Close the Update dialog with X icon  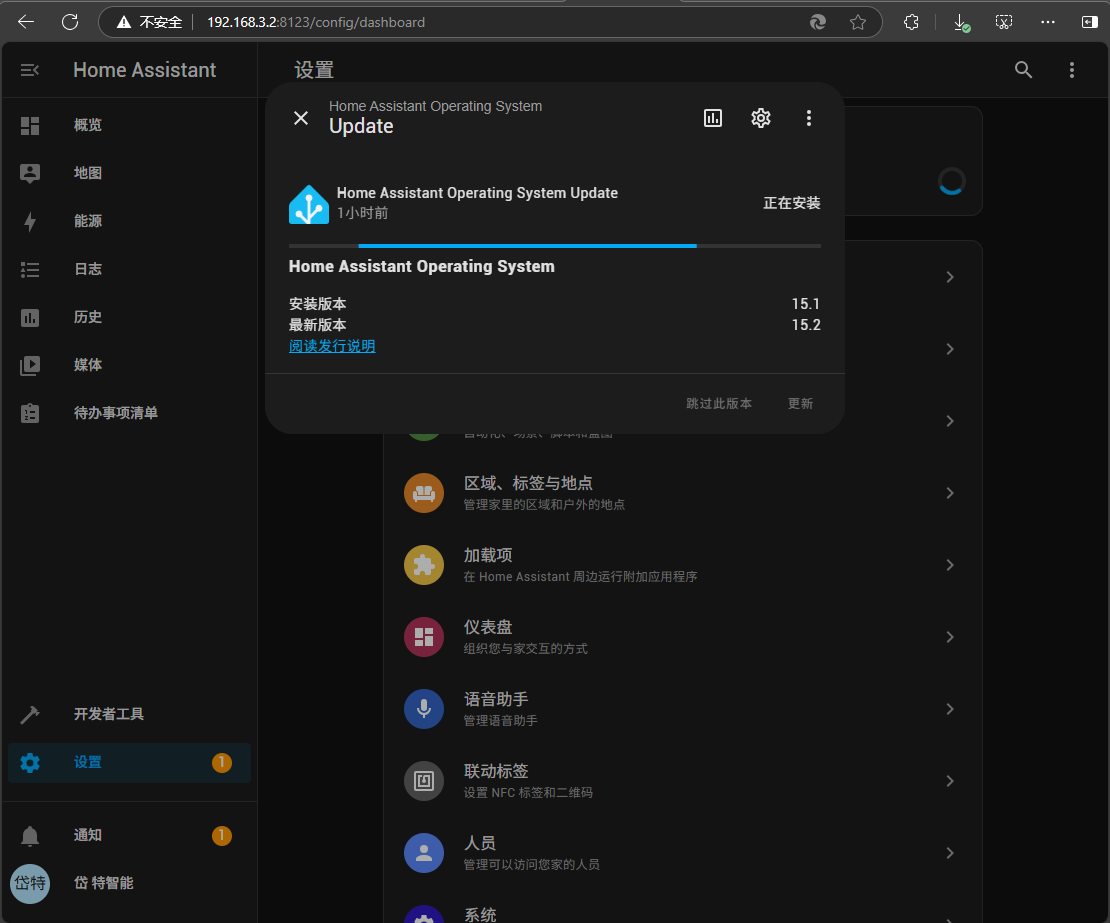[x=301, y=118]
